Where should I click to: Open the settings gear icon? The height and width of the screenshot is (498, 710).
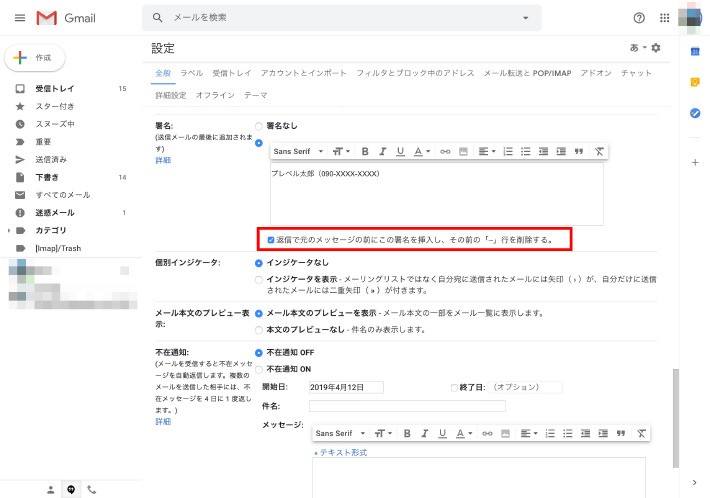coord(656,48)
